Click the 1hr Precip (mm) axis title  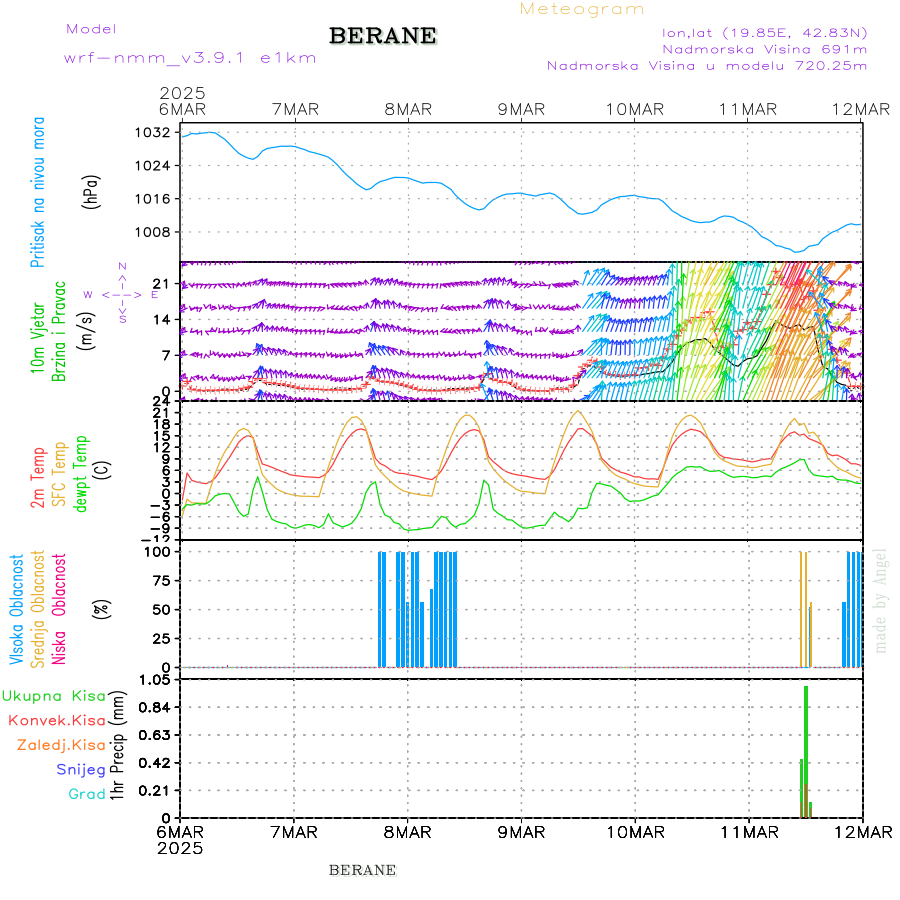(117, 744)
